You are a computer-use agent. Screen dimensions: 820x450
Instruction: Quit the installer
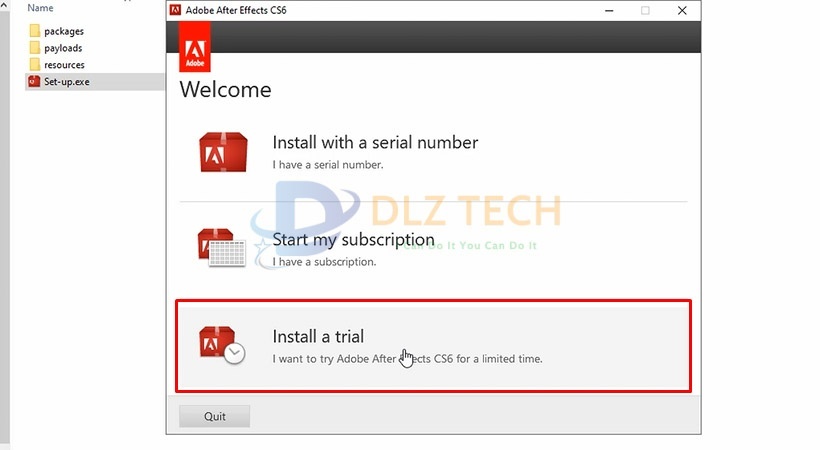point(214,417)
